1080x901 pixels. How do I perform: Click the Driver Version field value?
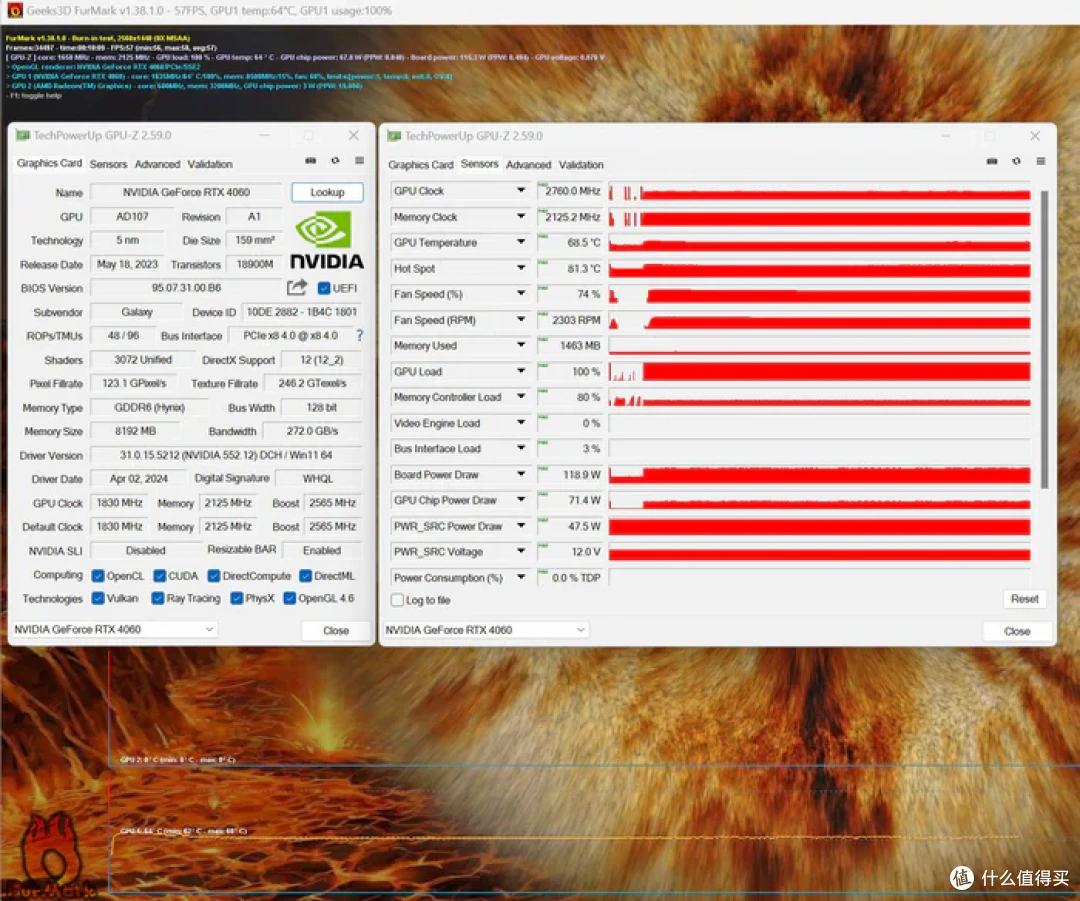[x=226, y=455]
